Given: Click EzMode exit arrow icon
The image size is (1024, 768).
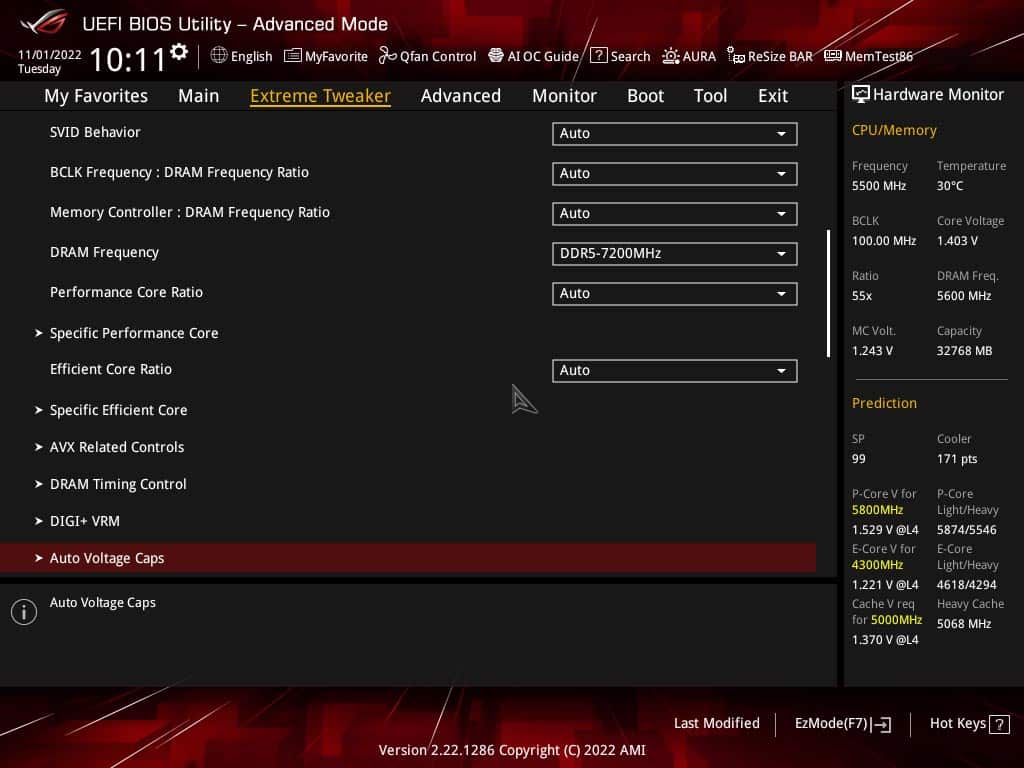Looking at the screenshot, I should (882, 724).
